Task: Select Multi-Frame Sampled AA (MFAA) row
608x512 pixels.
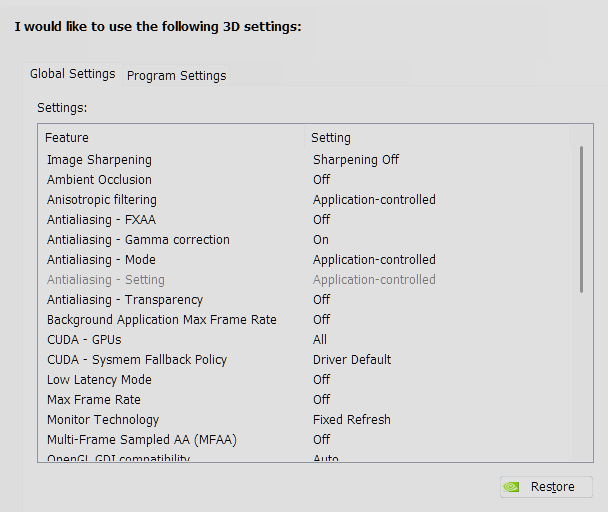Action: pos(307,439)
